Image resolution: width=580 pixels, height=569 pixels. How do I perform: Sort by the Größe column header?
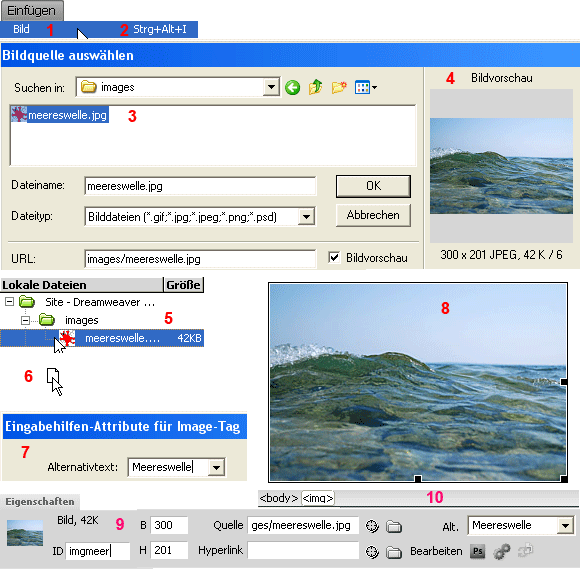tap(183, 285)
